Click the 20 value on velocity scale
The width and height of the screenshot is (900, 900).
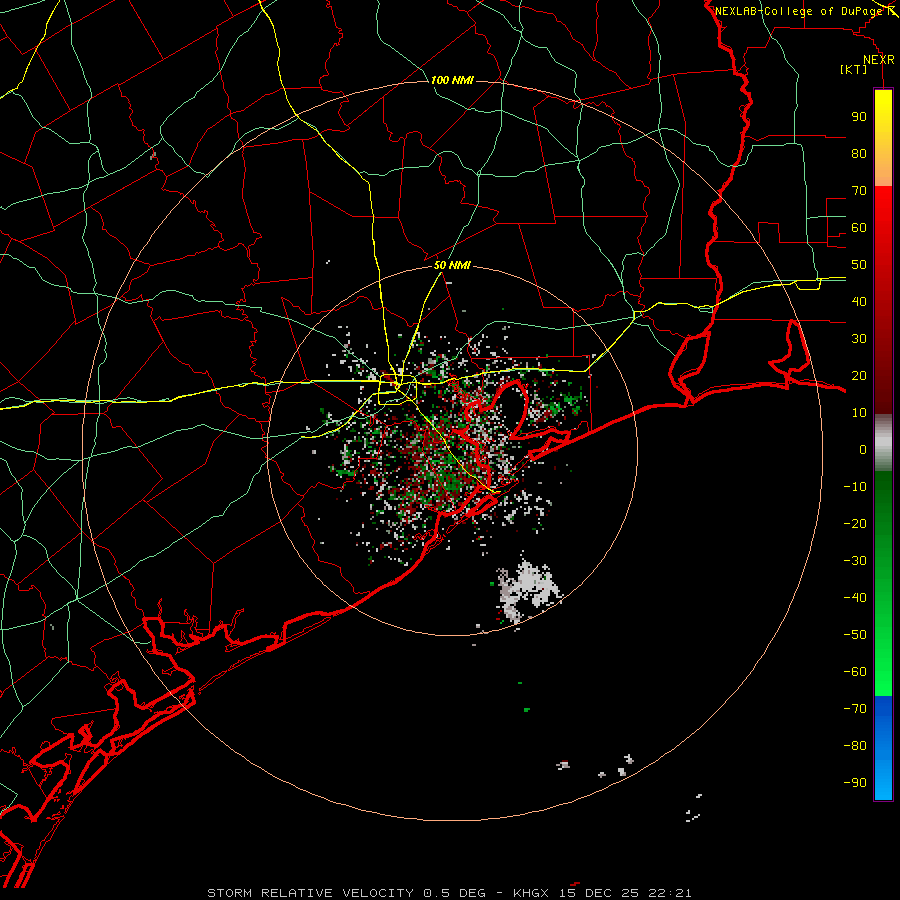tap(859, 375)
